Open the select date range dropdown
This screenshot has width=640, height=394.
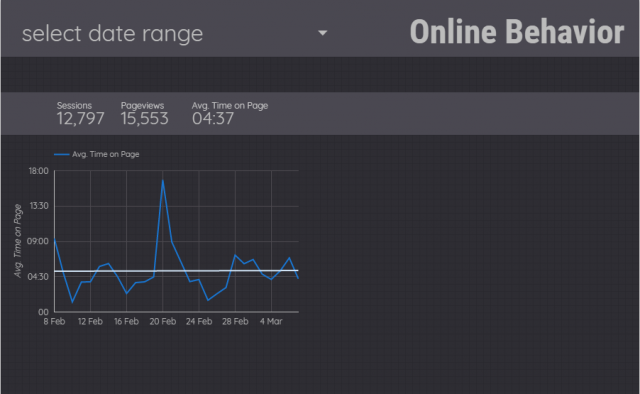pyautogui.click(x=174, y=33)
